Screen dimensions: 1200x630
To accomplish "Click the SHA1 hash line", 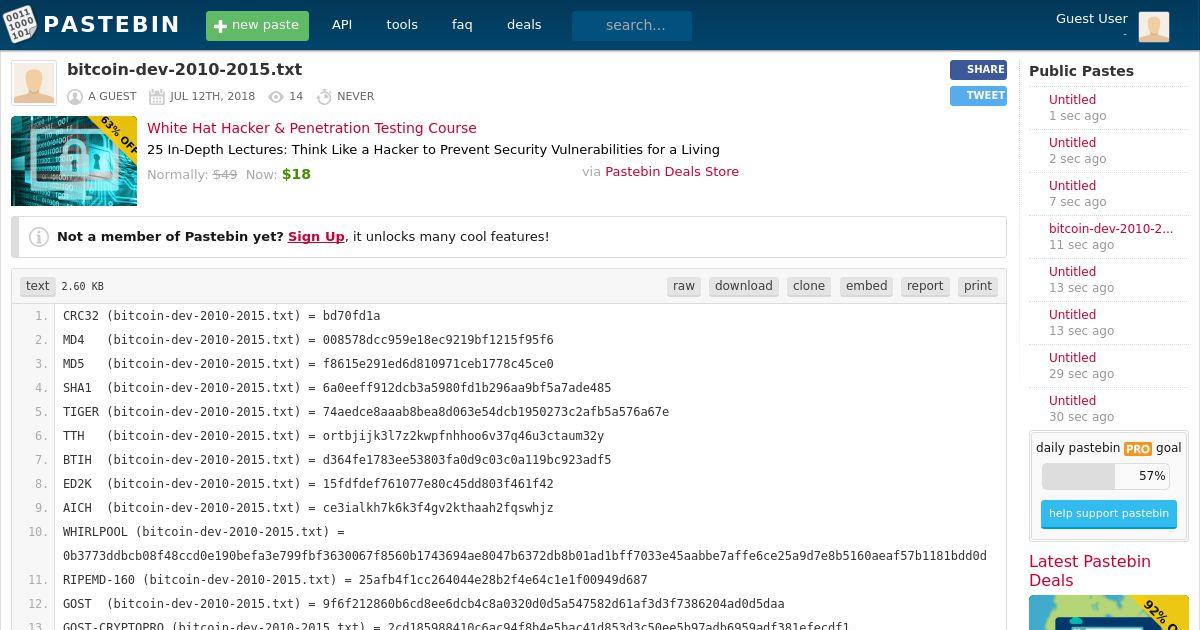I will coord(337,388).
